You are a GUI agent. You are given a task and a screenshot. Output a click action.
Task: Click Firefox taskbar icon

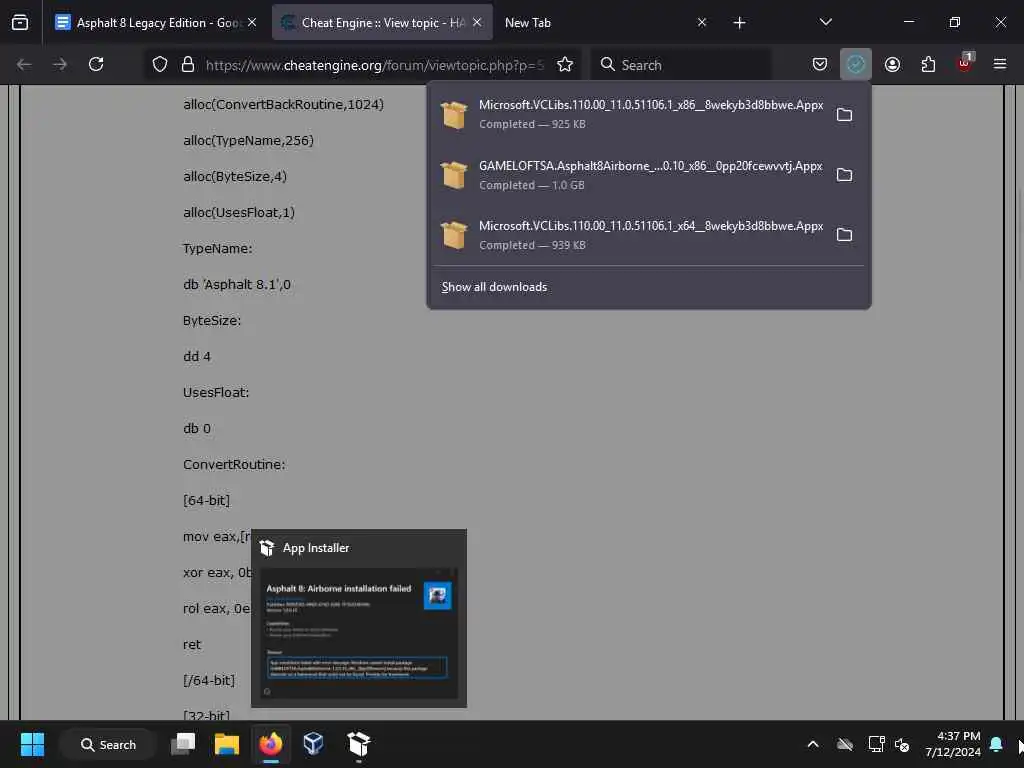(270, 744)
